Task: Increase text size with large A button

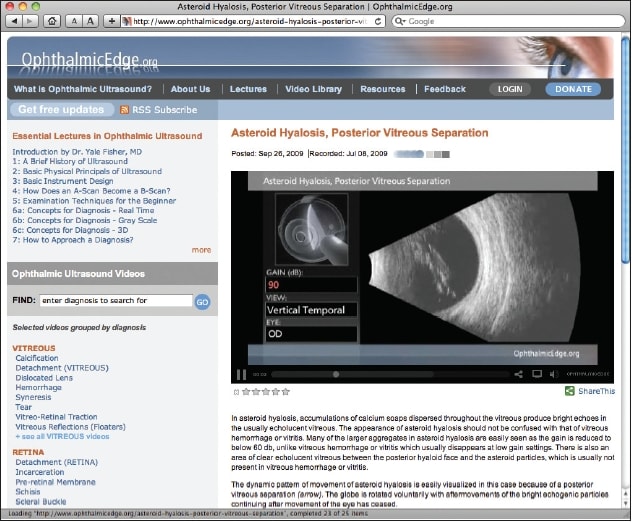Action: click(90, 21)
